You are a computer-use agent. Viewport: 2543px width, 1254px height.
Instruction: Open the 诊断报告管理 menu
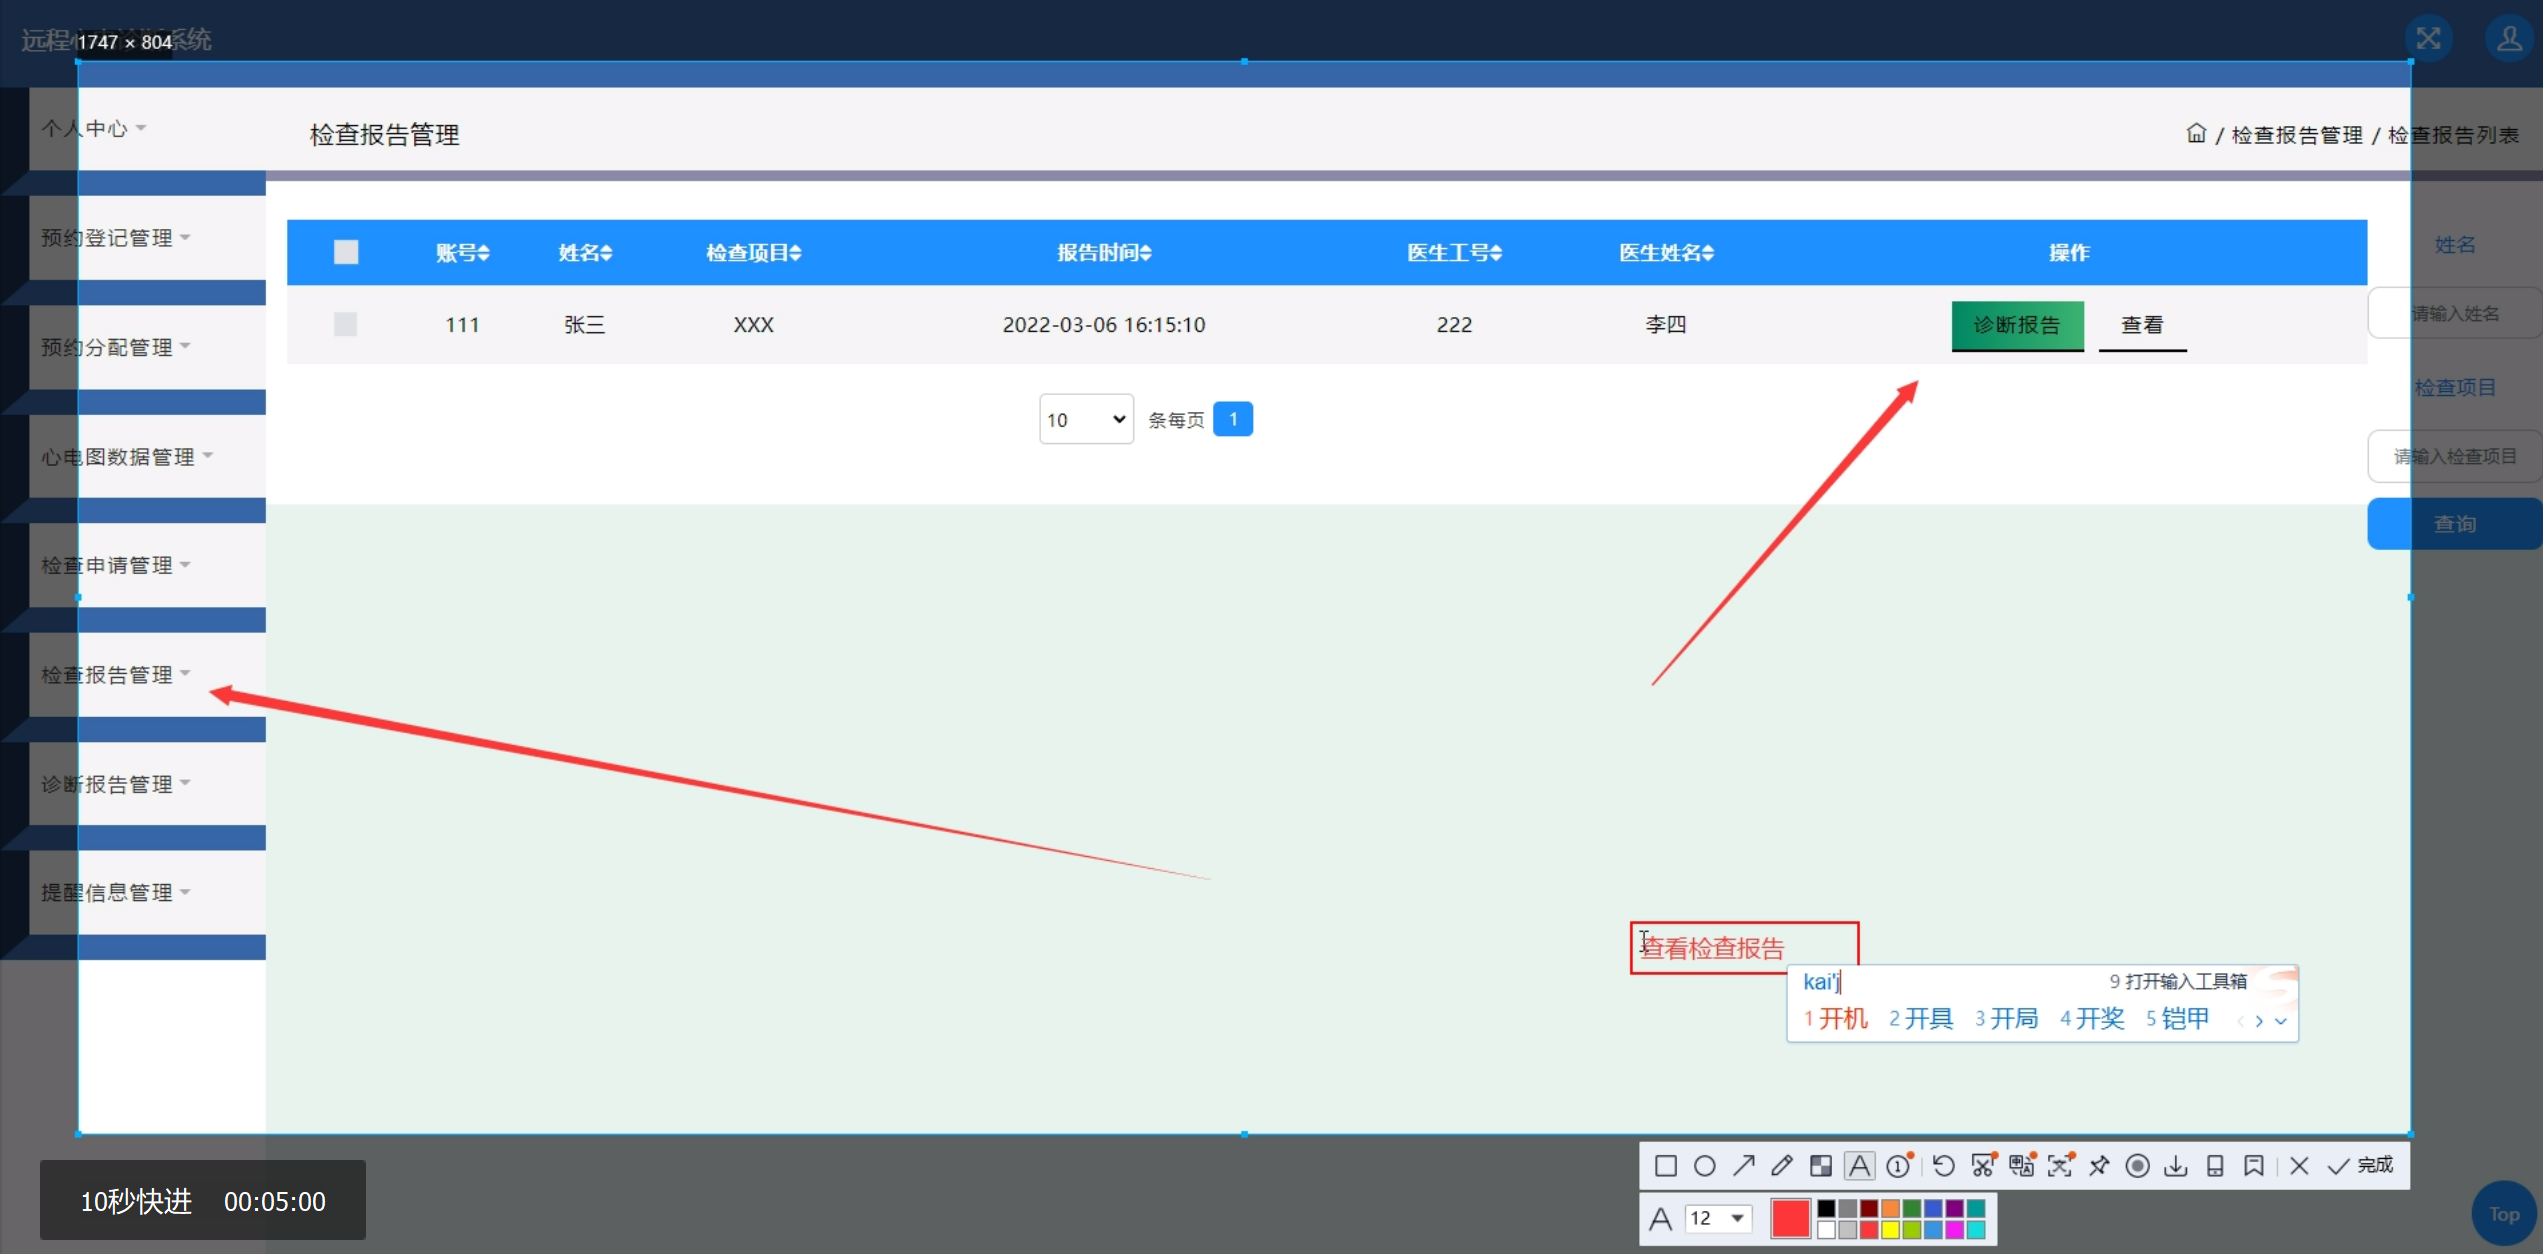pyautogui.click(x=112, y=783)
